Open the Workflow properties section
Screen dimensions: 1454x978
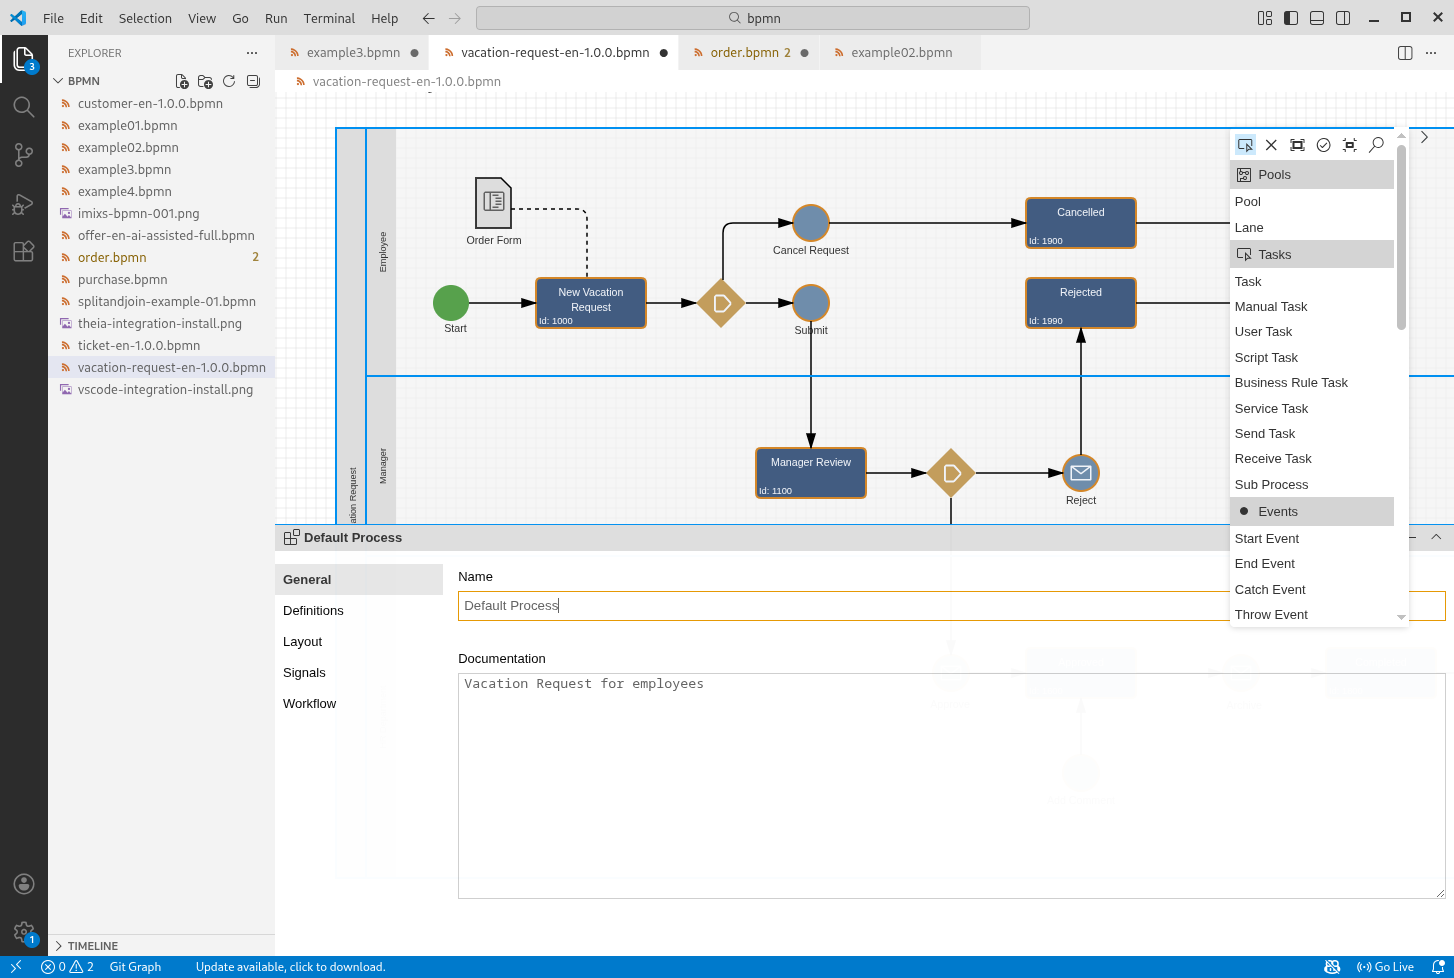point(309,704)
